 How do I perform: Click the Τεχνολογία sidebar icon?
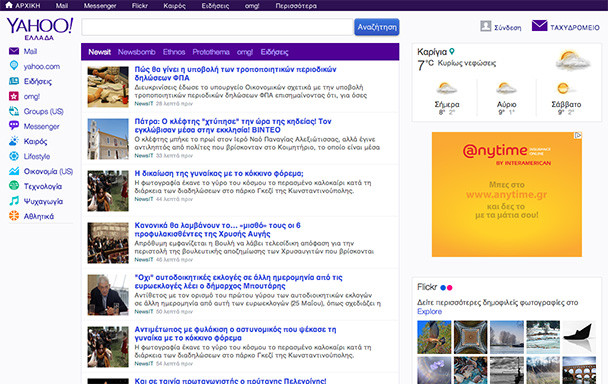tap(14, 186)
